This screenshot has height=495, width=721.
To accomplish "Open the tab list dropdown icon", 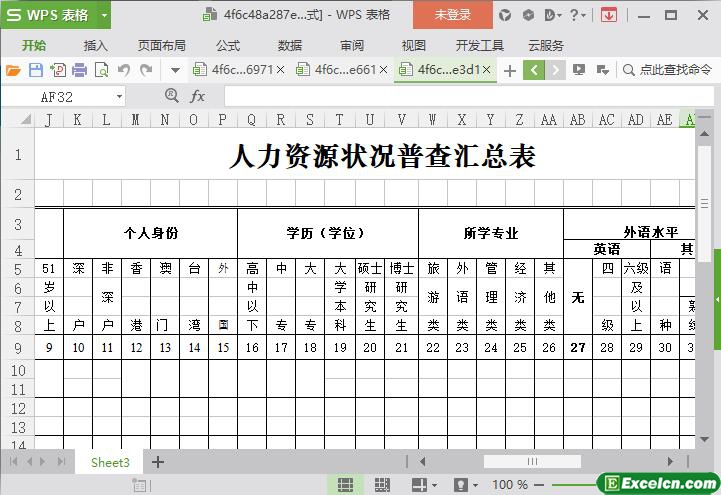I will 602,70.
